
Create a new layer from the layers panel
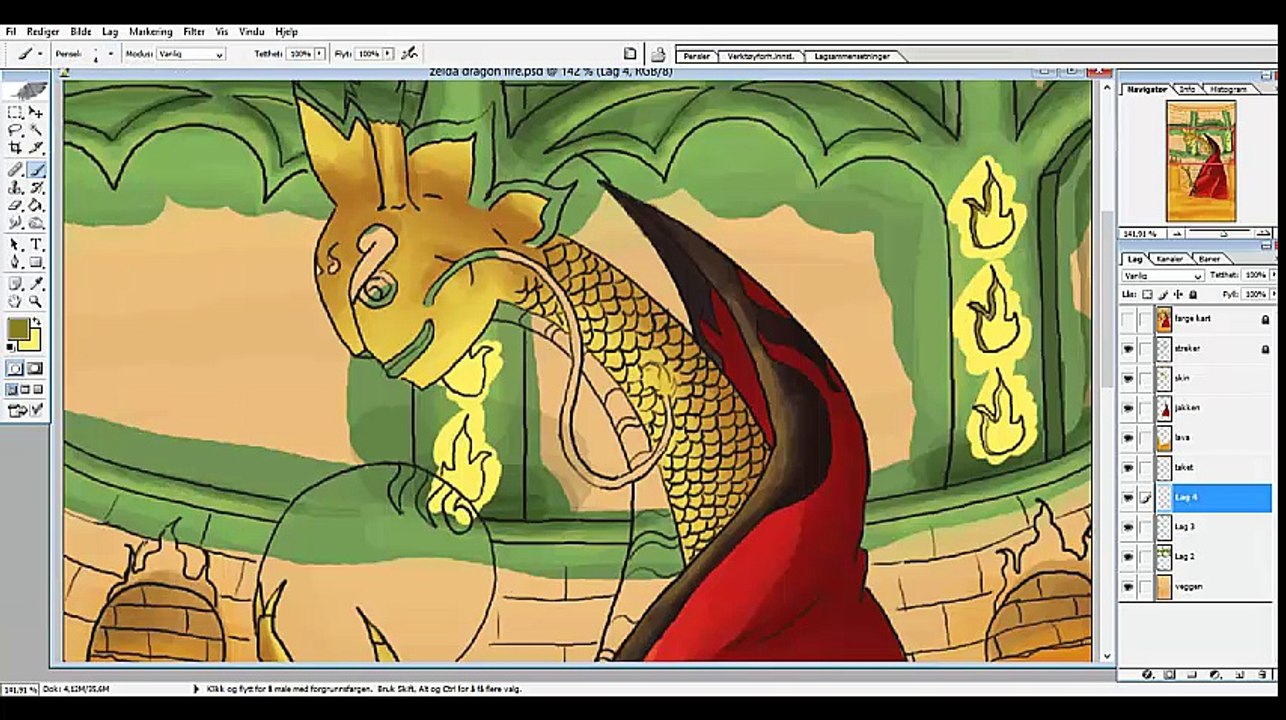[1240, 675]
